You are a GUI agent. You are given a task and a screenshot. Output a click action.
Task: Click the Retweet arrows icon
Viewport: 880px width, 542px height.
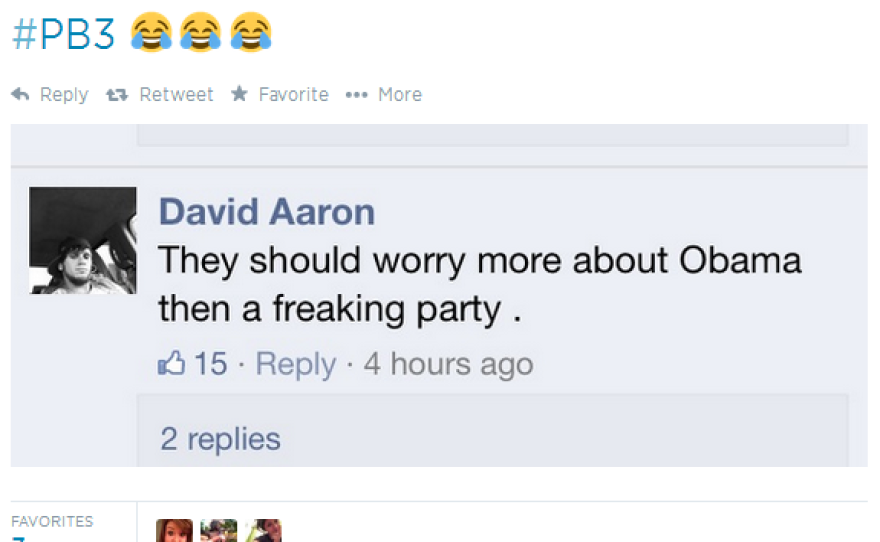117,95
